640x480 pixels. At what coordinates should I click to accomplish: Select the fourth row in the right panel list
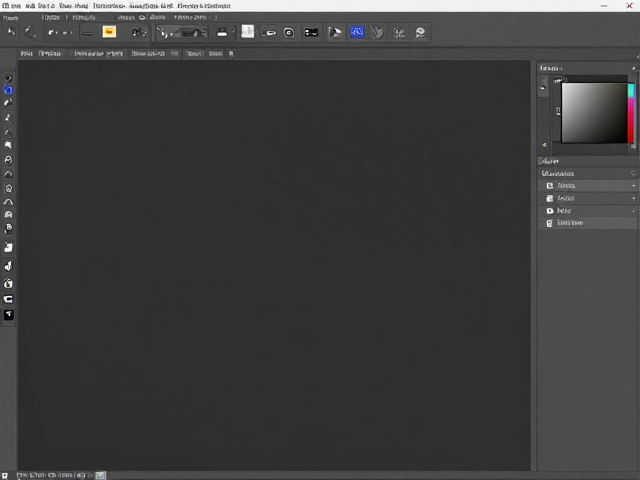tap(588, 223)
